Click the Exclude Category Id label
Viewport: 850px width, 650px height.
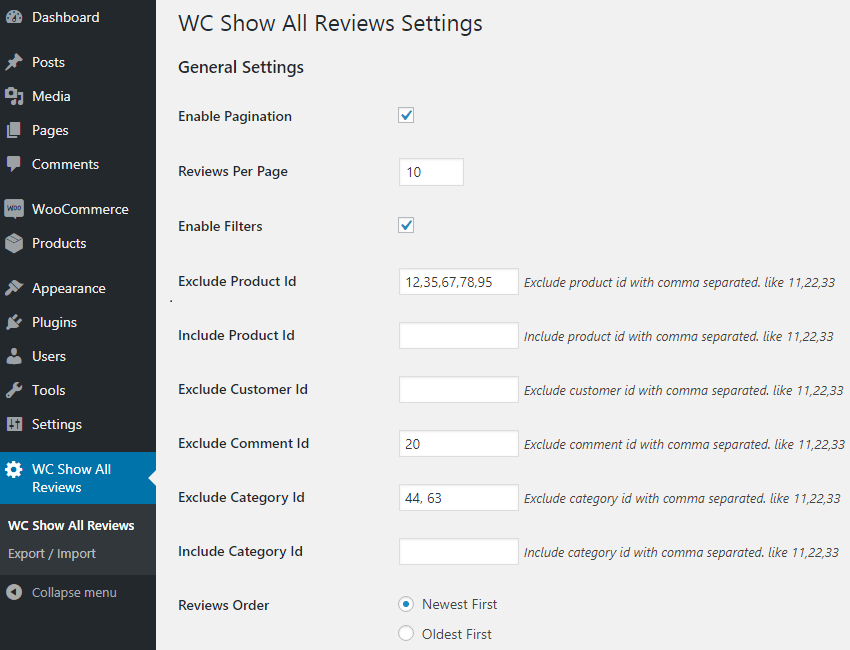coord(241,498)
